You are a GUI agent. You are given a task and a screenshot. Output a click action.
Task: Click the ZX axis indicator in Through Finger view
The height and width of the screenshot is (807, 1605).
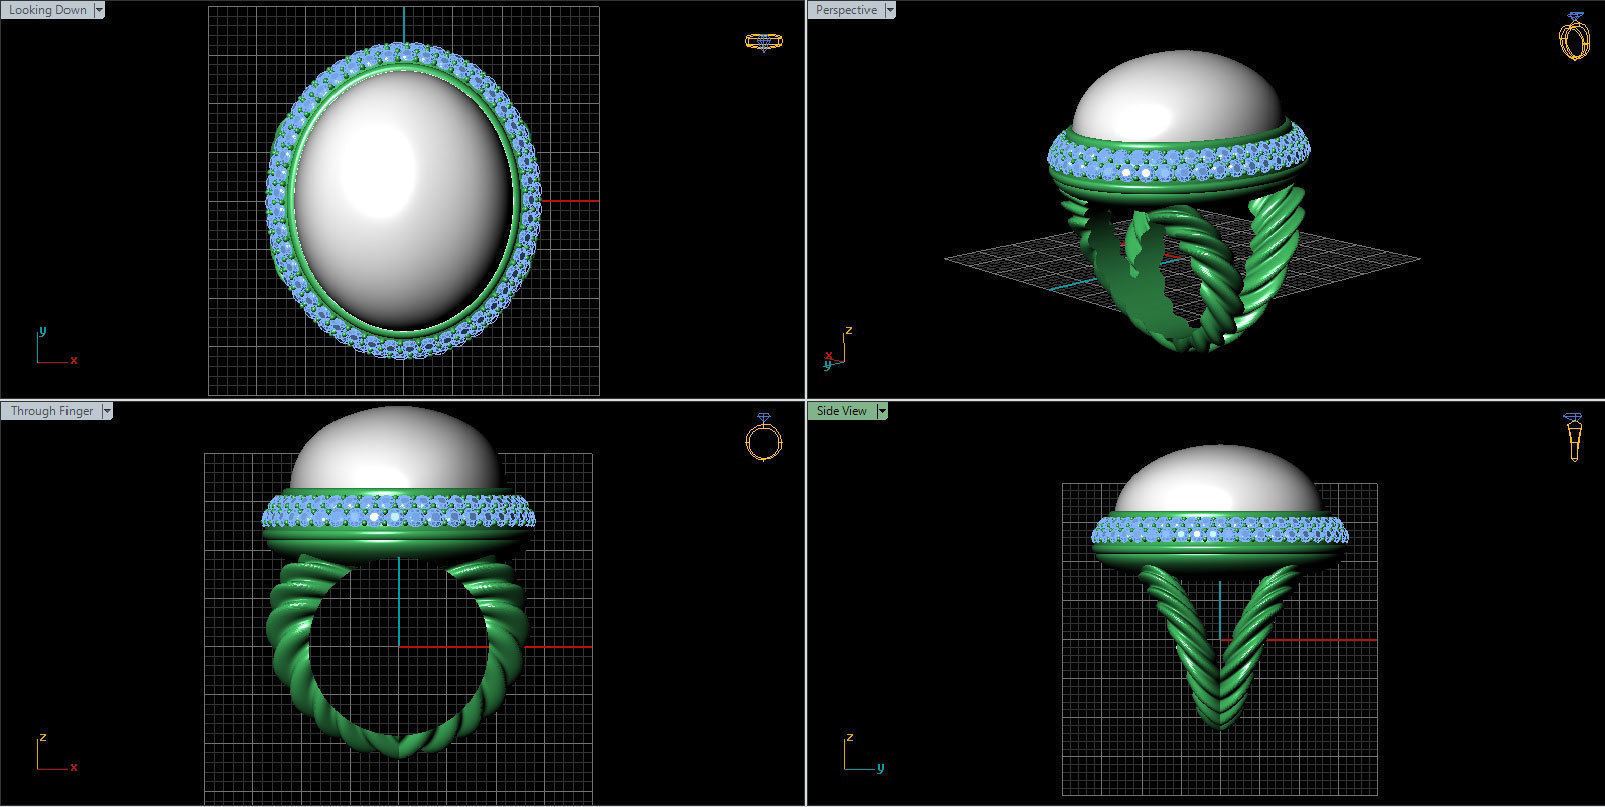(55, 753)
